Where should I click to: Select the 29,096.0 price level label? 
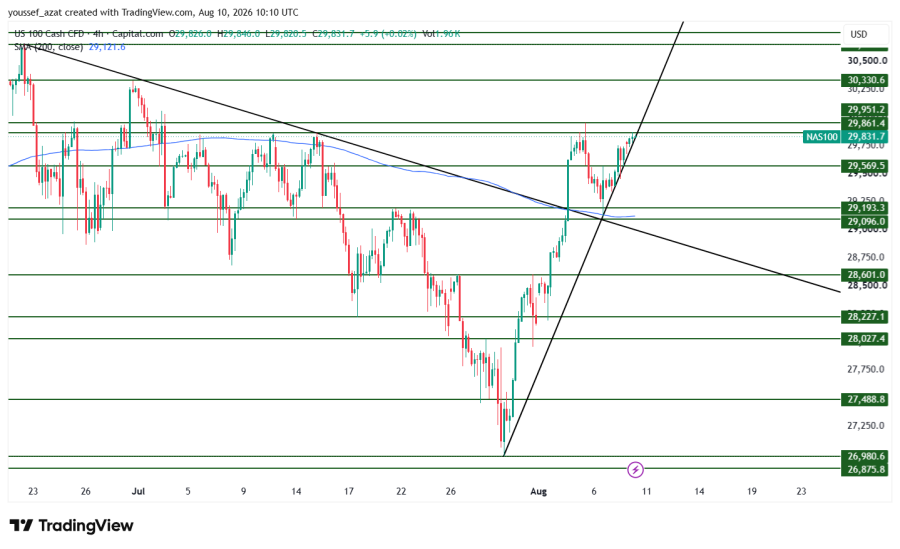865,221
